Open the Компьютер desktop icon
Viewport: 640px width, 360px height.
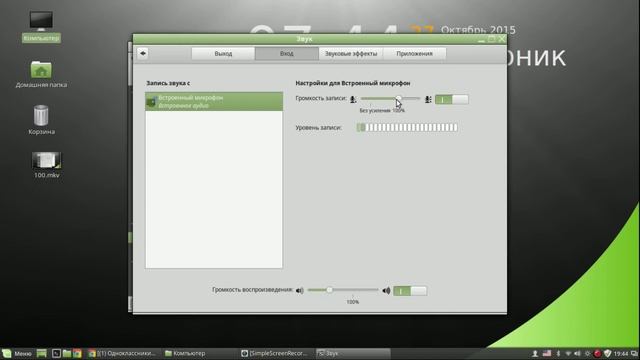pyautogui.click(x=41, y=26)
